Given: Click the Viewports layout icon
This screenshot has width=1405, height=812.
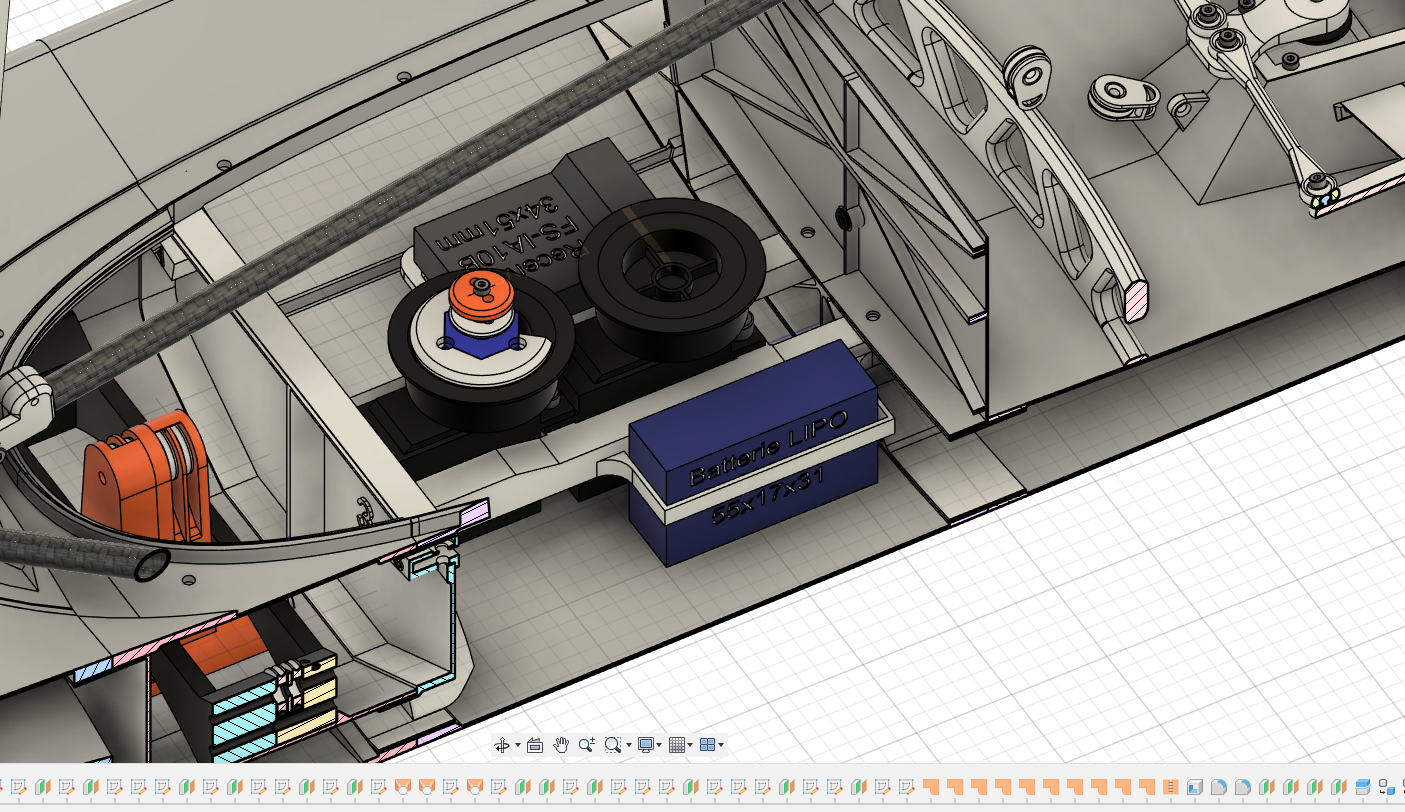Looking at the screenshot, I should [707, 745].
